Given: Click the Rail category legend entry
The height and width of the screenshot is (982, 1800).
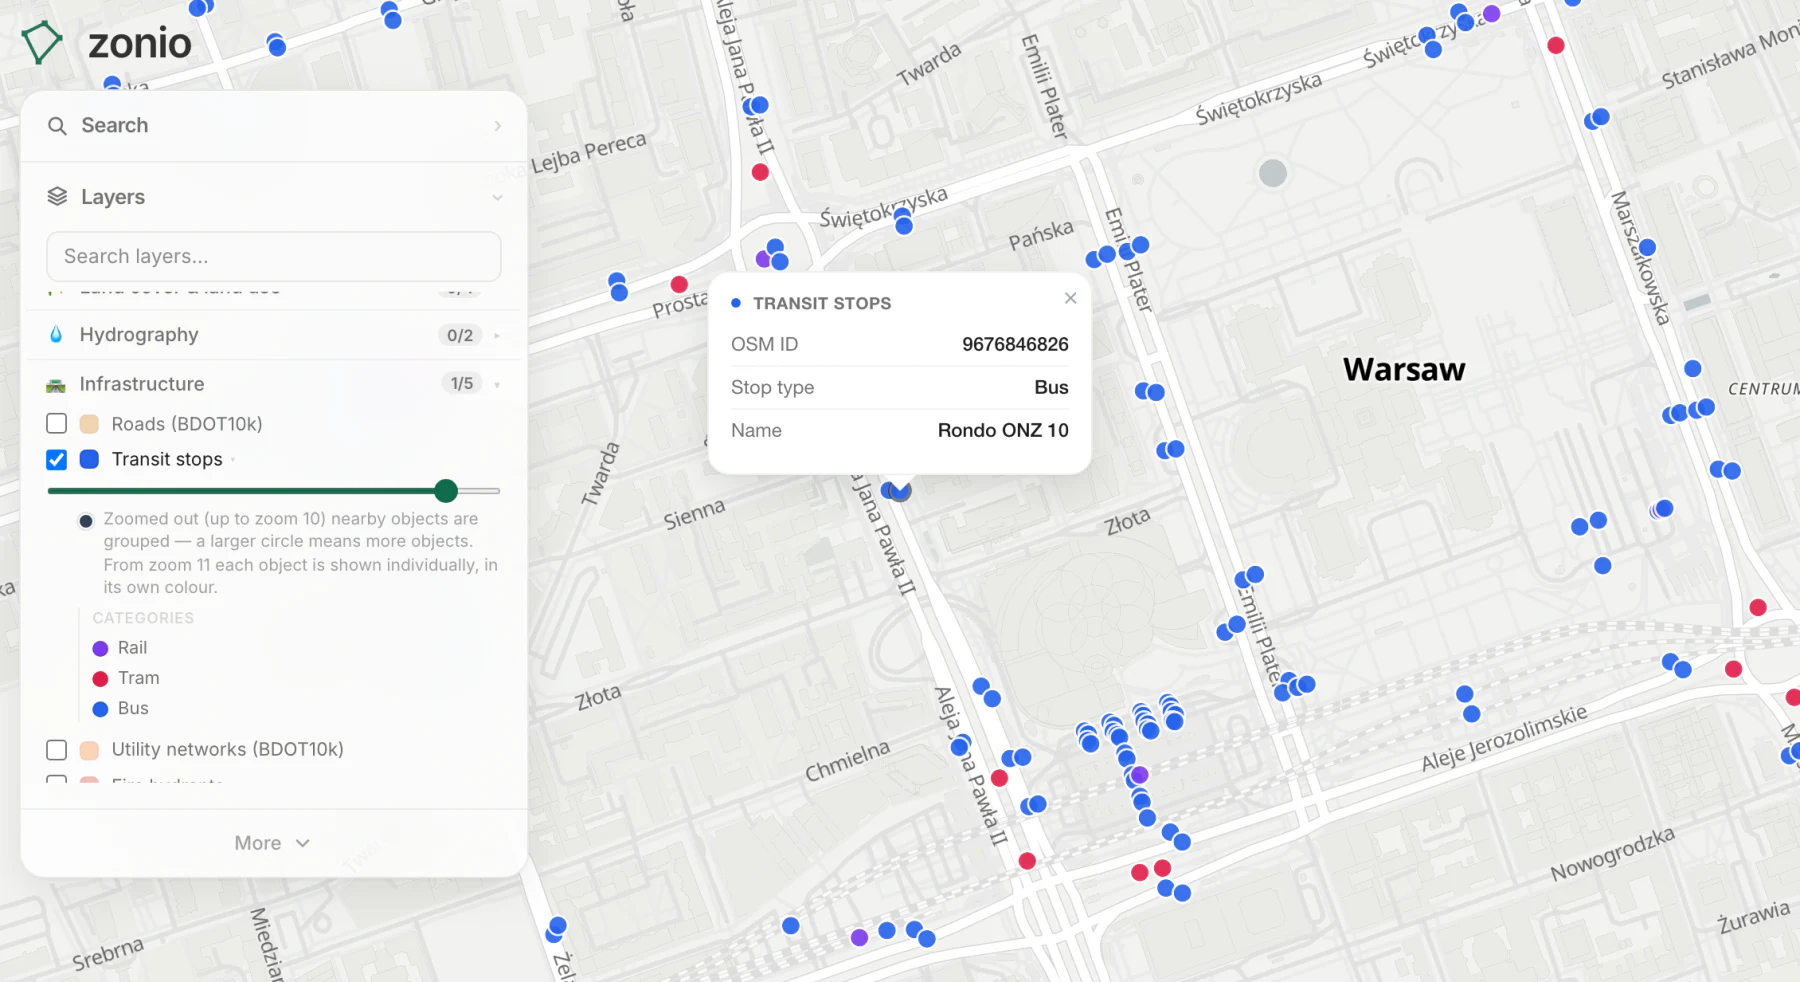Looking at the screenshot, I should point(120,648).
